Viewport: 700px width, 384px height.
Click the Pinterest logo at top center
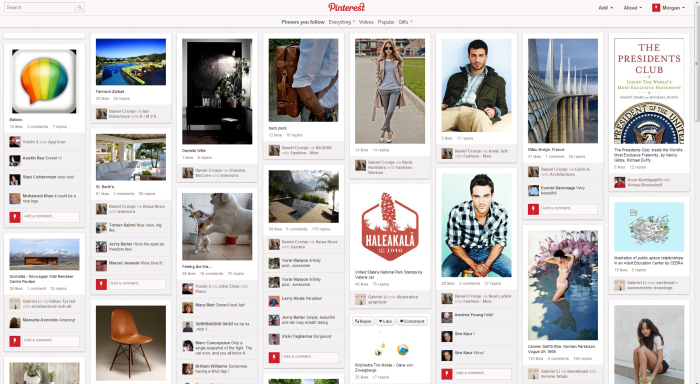tap(346, 7)
